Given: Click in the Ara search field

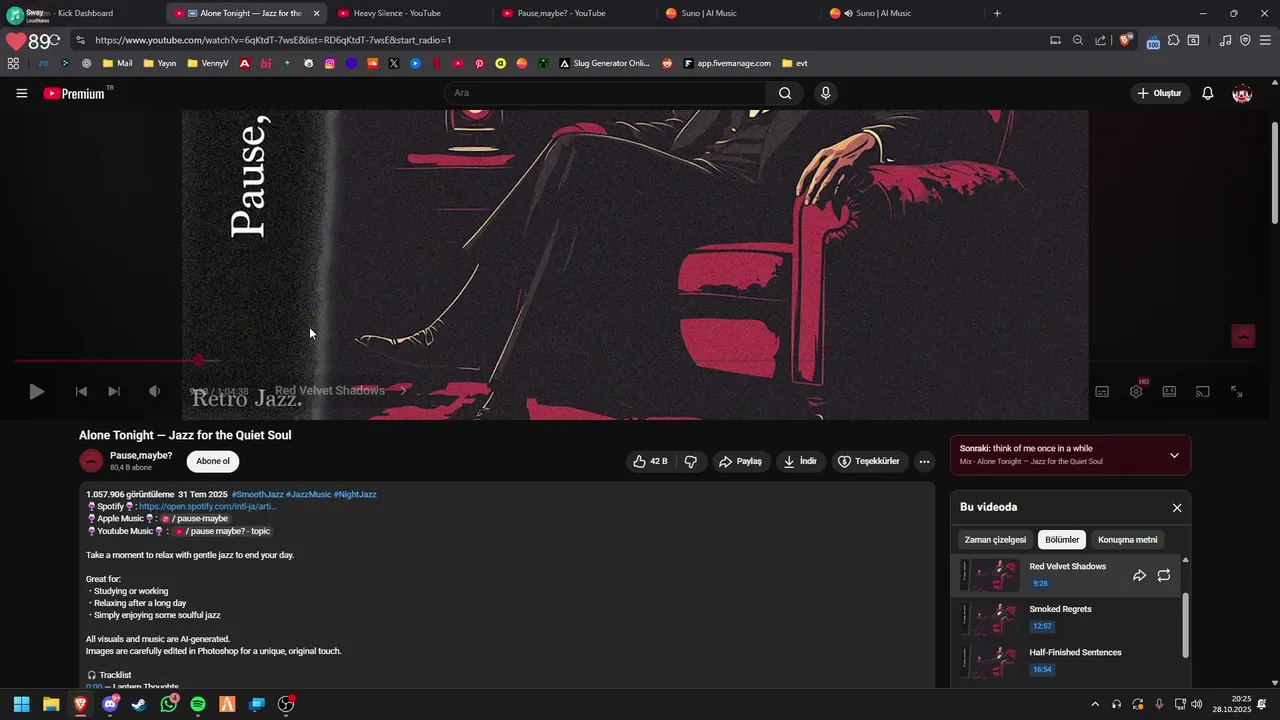Looking at the screenshot, I should click(605, 93).
